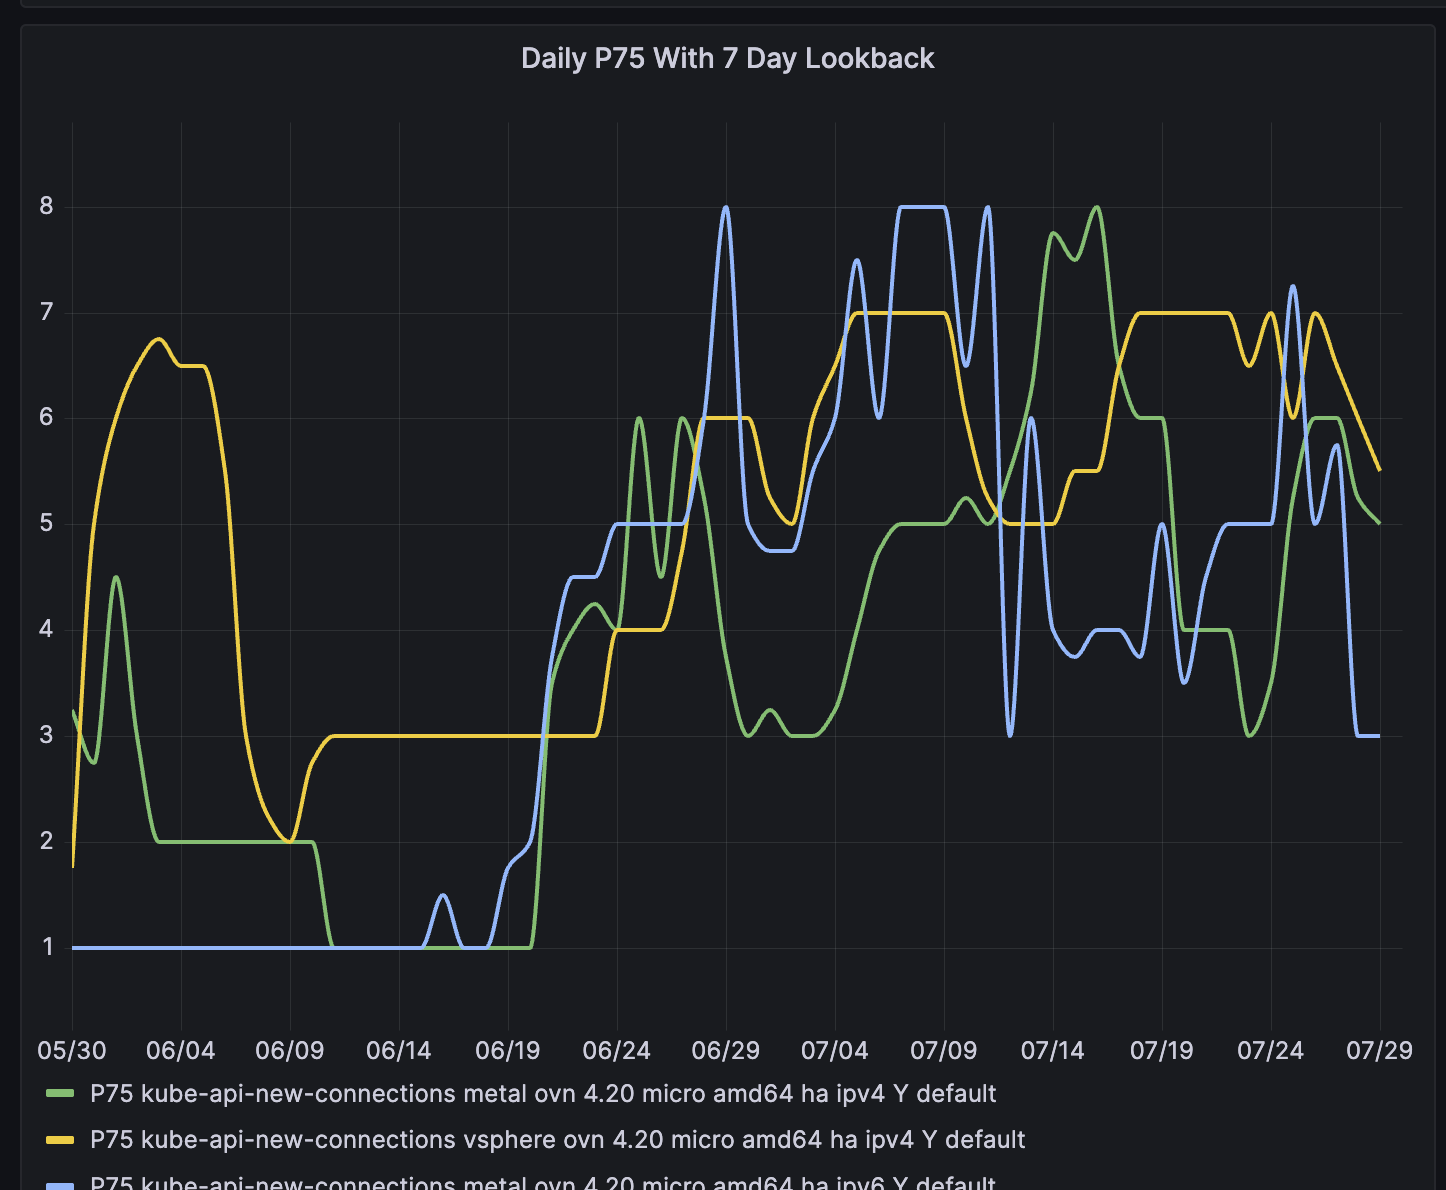Click the 07/24 x-axis date label
Viewport: 1446px width, 1190px height.
click(1271, 1050)
